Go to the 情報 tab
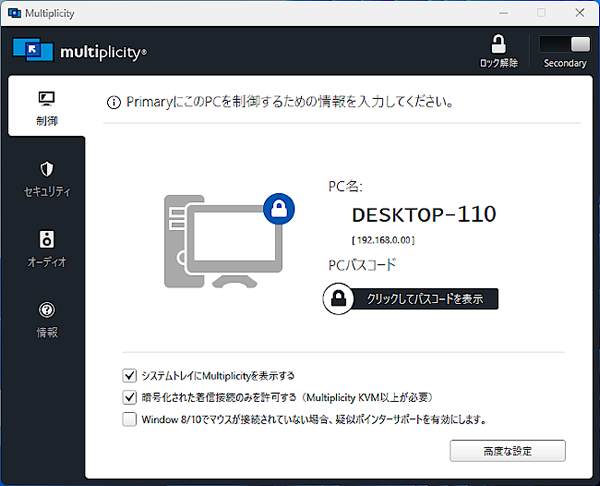Screen dimensions: 600x486 coord(47,320)
